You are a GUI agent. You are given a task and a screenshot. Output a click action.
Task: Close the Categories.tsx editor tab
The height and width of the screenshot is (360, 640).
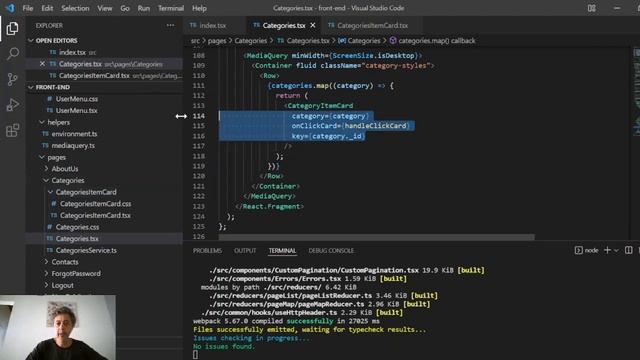[x=313, y=25]
